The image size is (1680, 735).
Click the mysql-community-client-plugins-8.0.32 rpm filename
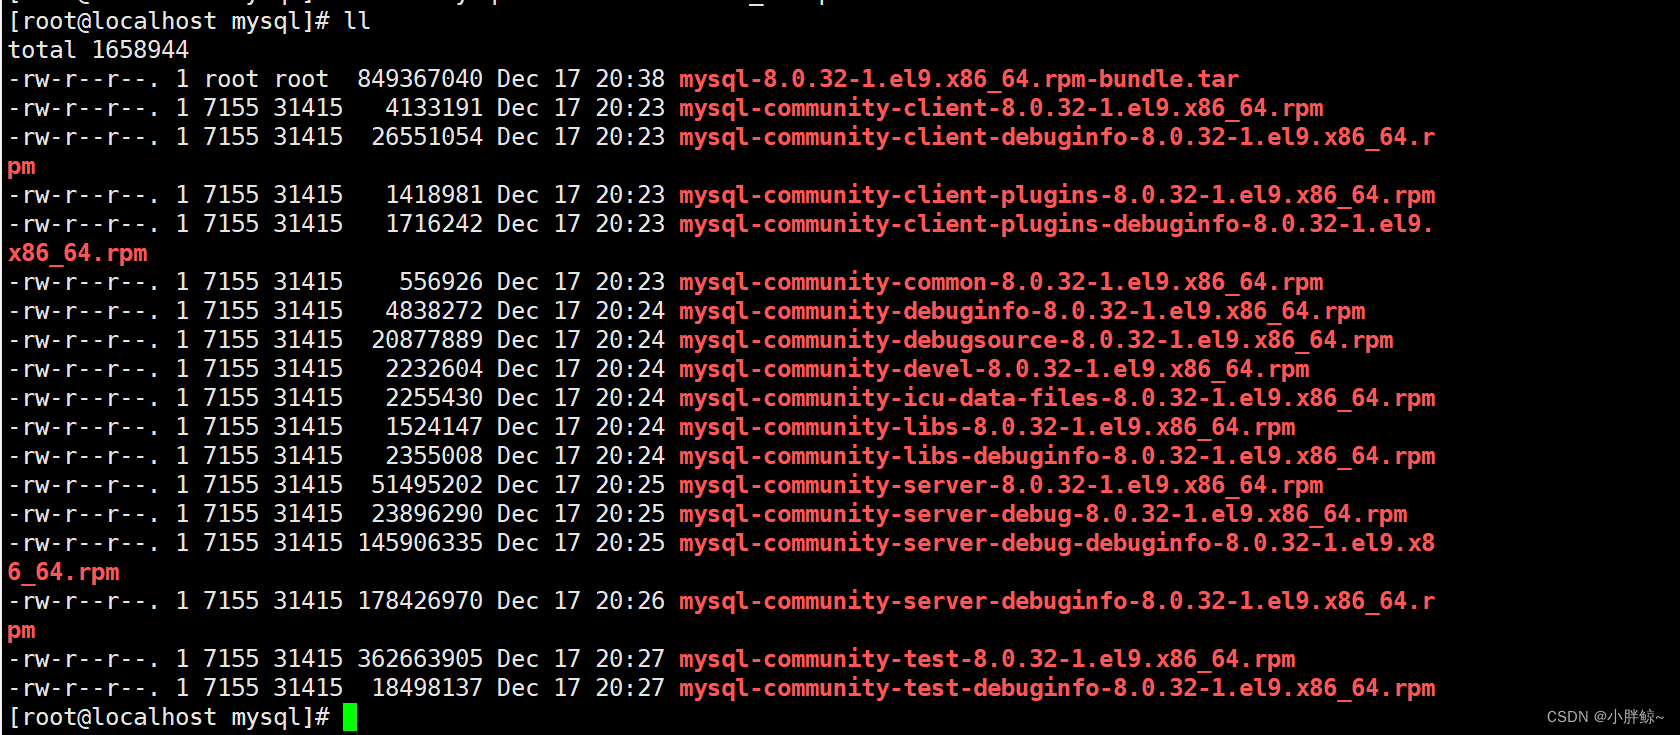click(x=1057, y=195)
